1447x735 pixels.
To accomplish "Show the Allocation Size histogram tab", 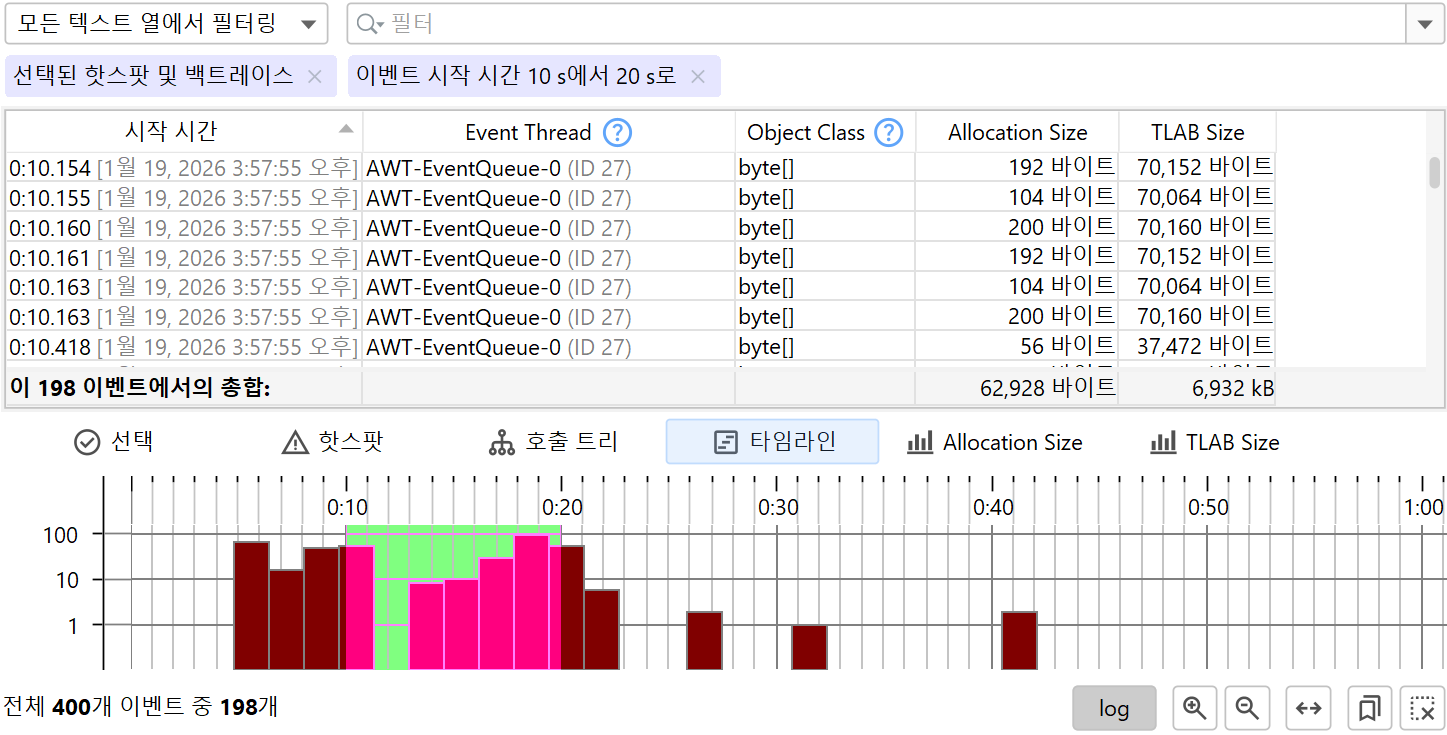I will click(x=995, y=442).
